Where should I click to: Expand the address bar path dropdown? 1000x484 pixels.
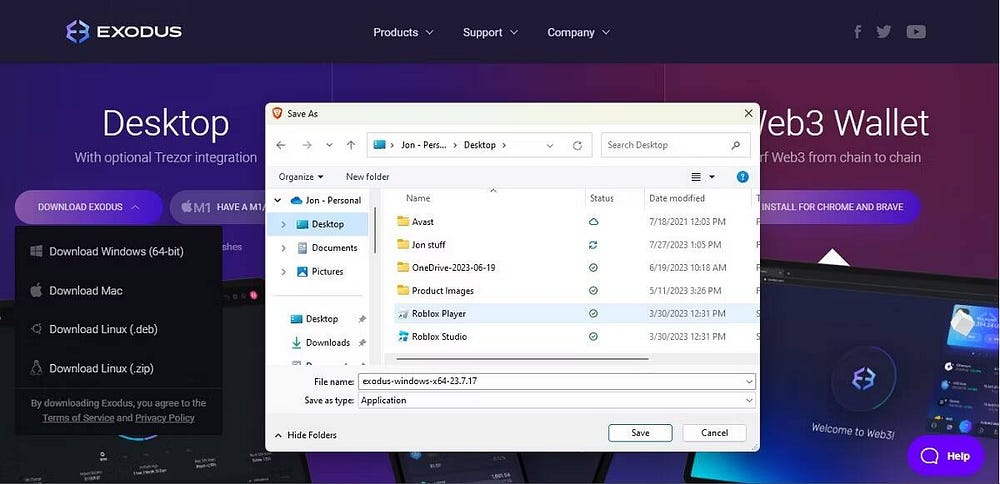pos(550,145)
